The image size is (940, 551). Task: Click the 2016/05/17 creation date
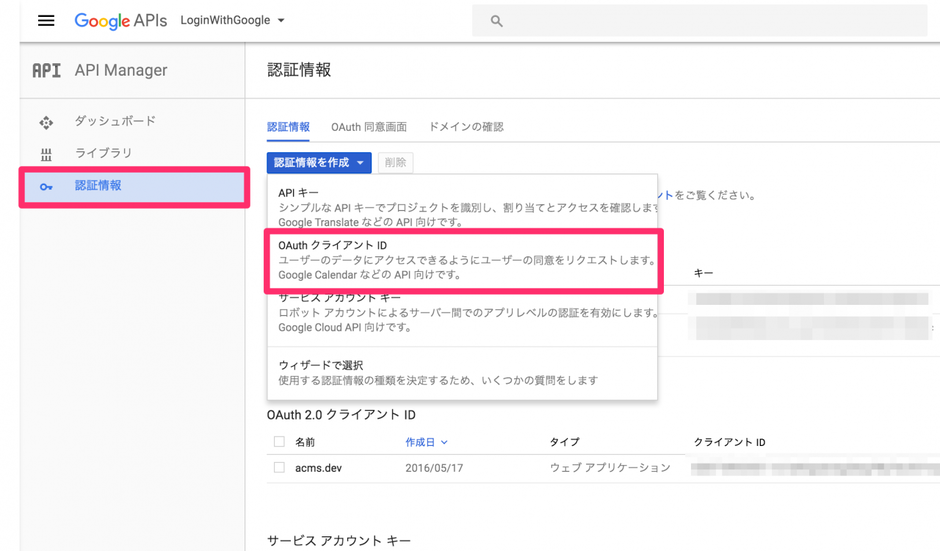coord(434,468)
